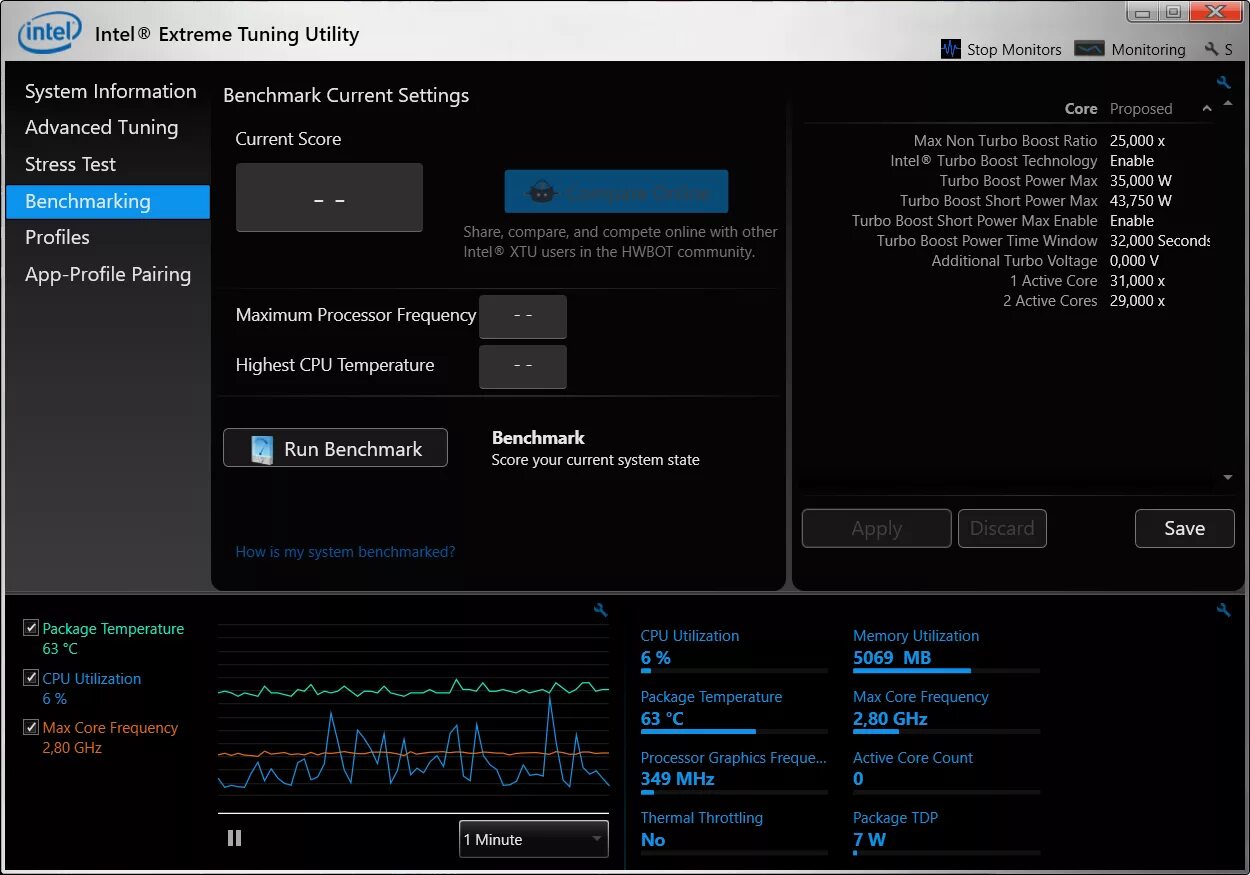
Task: Click Maximum Processor Frequency value box
Action: pyautogui.click(x=523, y=316)
